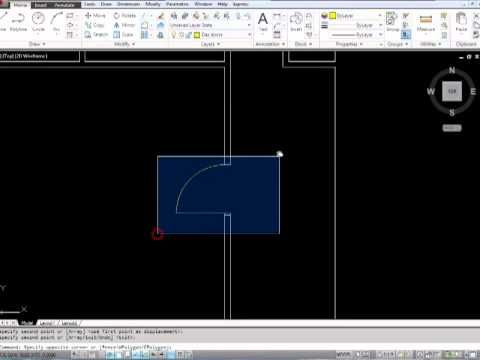The height and width of the screenshot is (360, 480).
Task: Click the Hatch tool in Draw panel
Action: coord(70,35)
